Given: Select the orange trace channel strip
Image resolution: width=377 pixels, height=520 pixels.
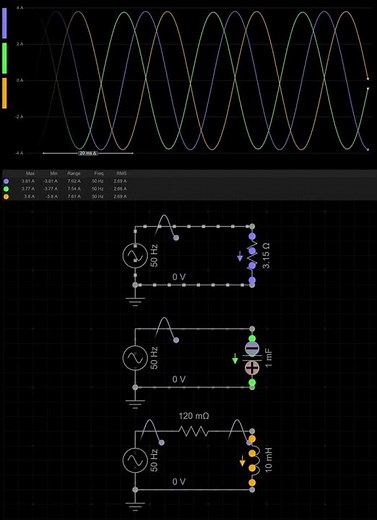Looking at the screenshot, I should point(4,93).
